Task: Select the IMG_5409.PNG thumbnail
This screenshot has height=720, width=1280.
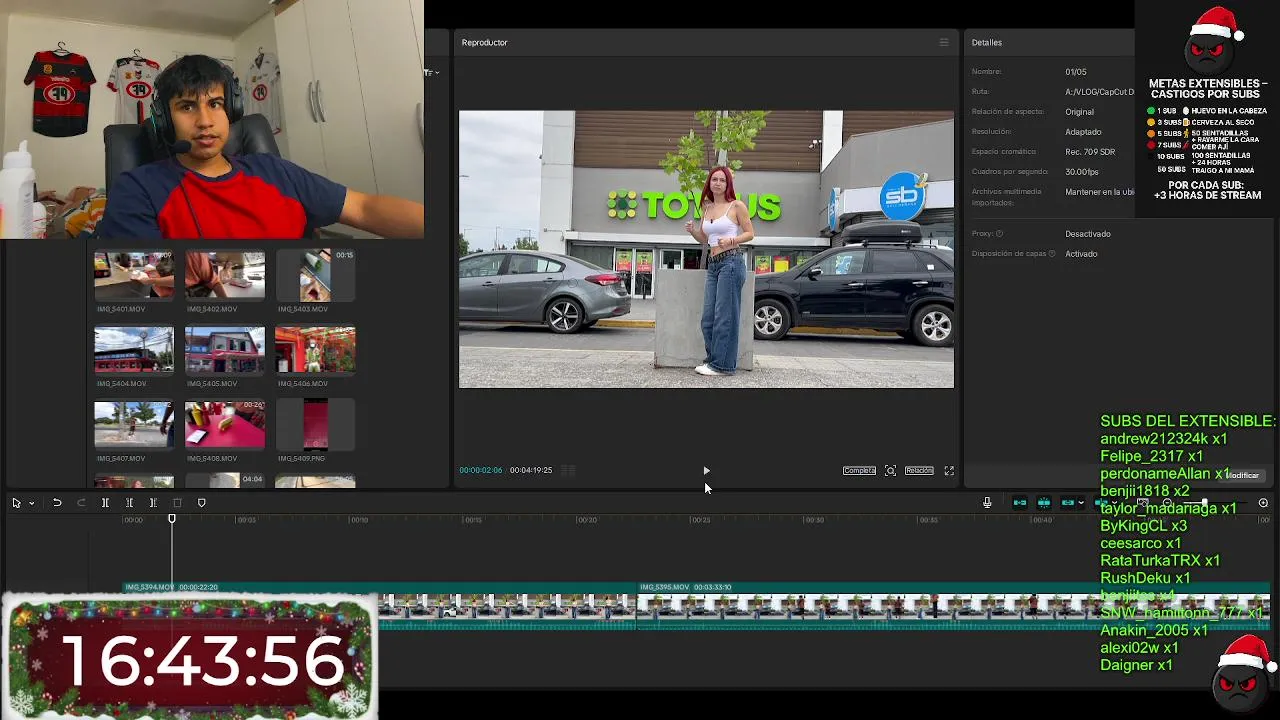Action: pos(315,425)
